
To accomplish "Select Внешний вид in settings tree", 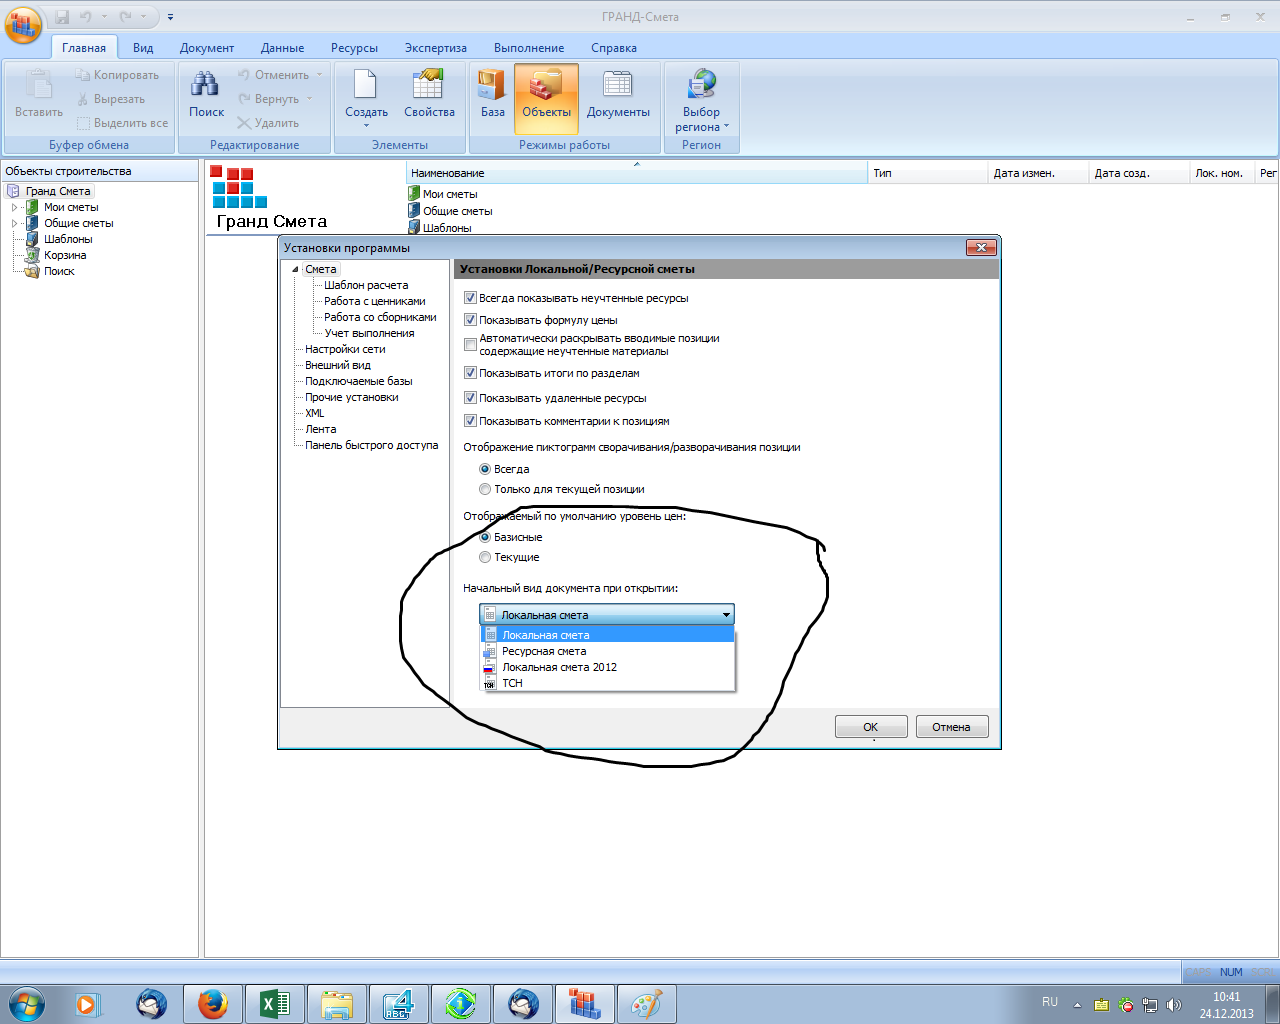I will coord(338,365).
